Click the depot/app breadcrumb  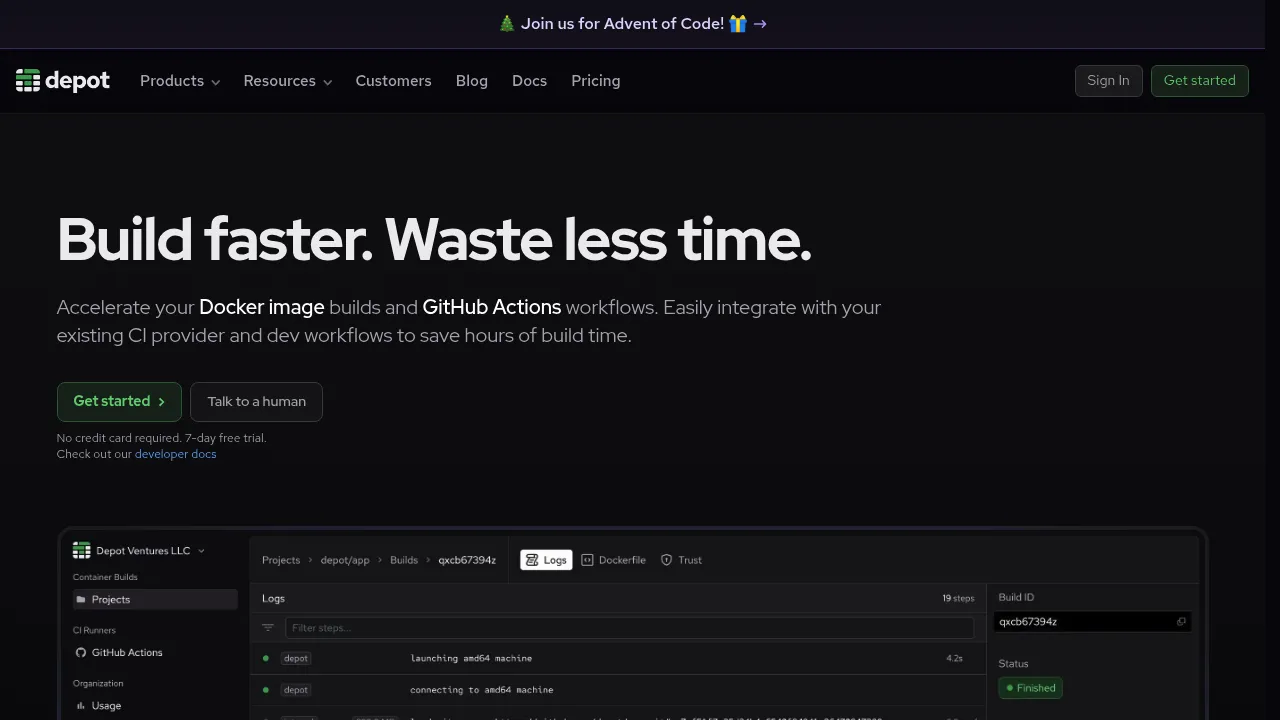tap(345, 560)
